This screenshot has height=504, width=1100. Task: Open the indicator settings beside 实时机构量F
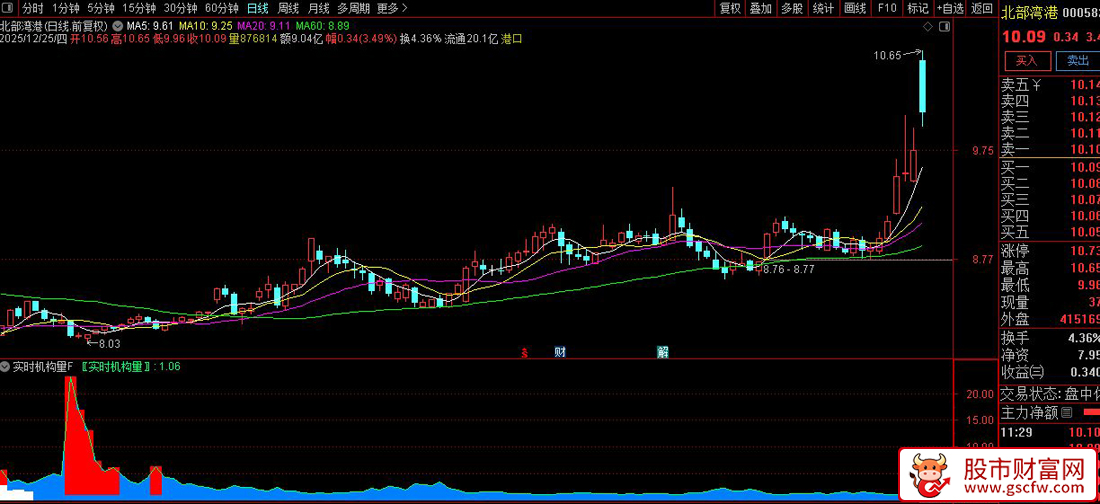[x=6, y=366]
